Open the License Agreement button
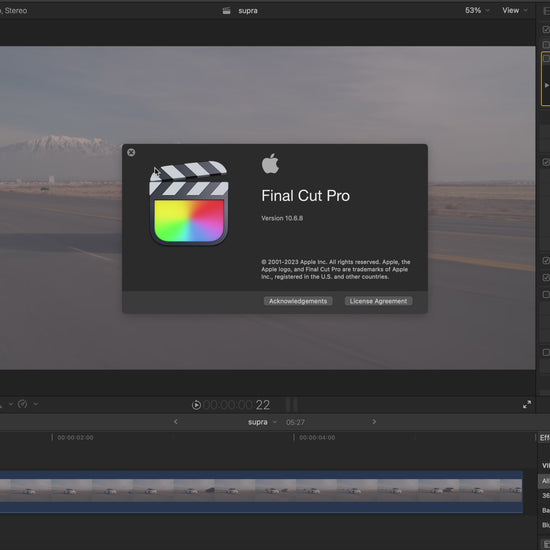 pos(378,301)
